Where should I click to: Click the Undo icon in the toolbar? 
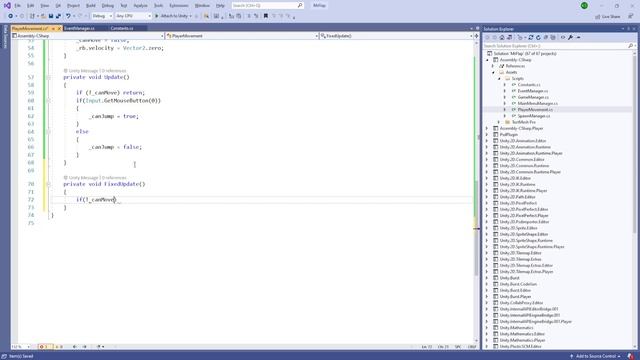(x=68, y=16)
